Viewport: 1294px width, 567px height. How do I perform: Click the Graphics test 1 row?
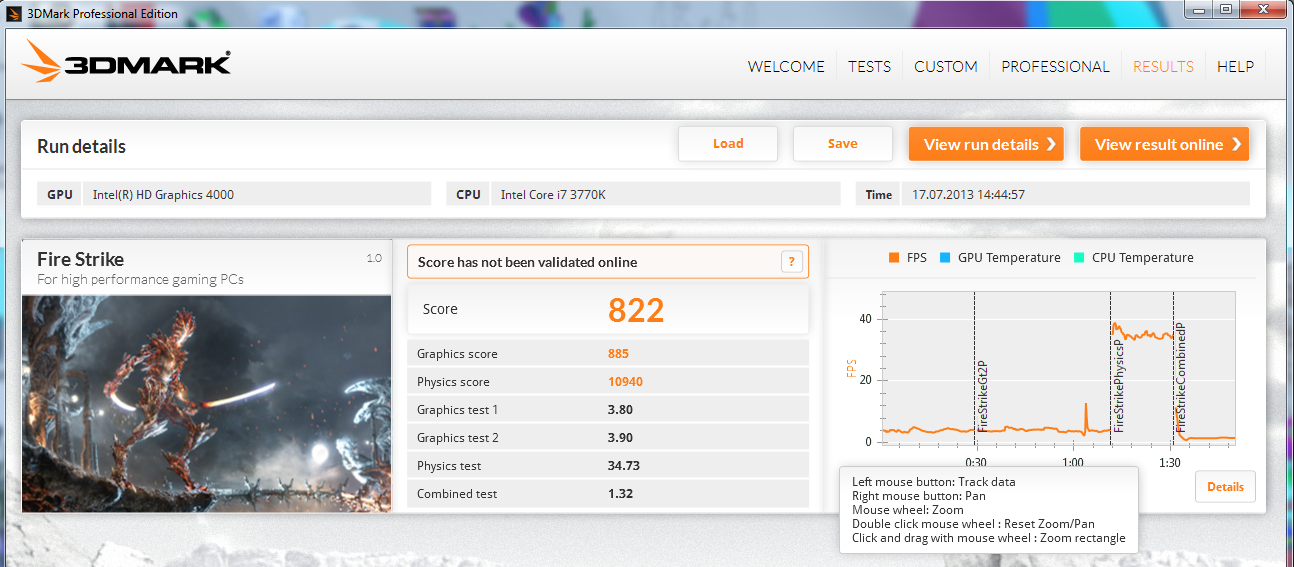pos(608,410)
